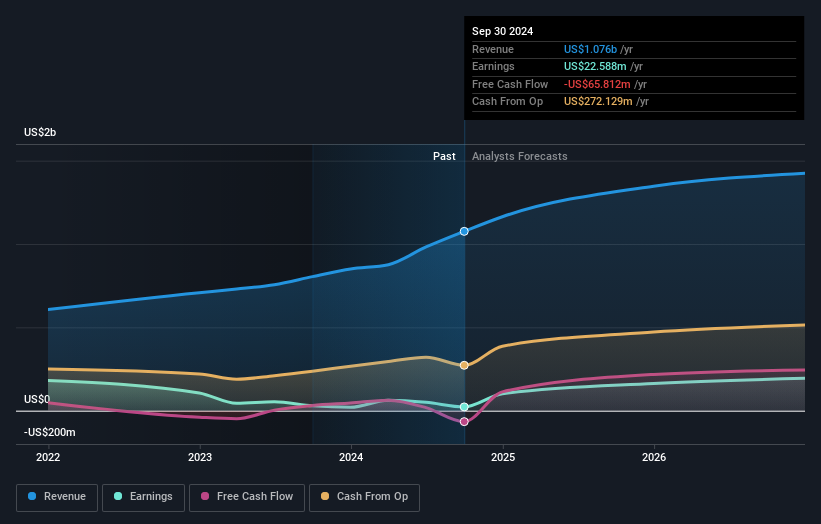Click the 2022 x-axis label

click(x=48, y=458)
